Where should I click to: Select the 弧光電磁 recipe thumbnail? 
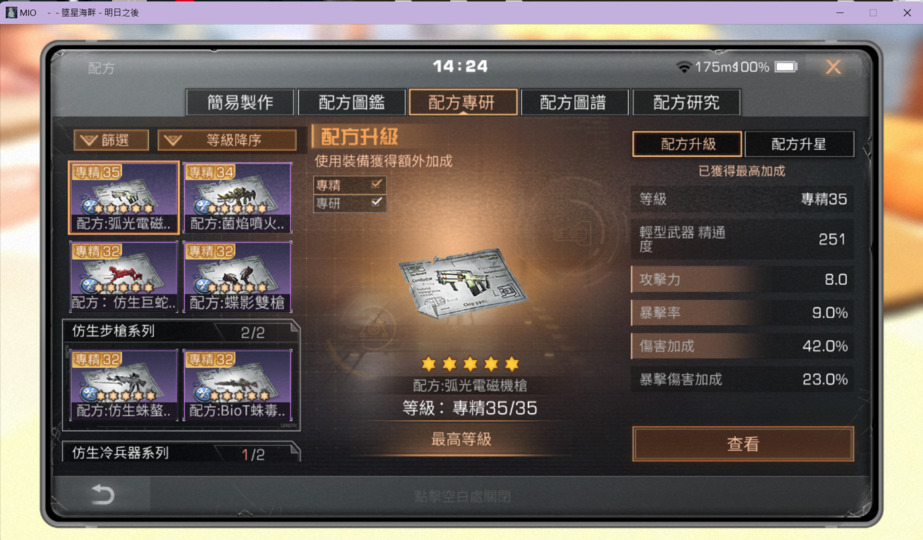point(124,198)
